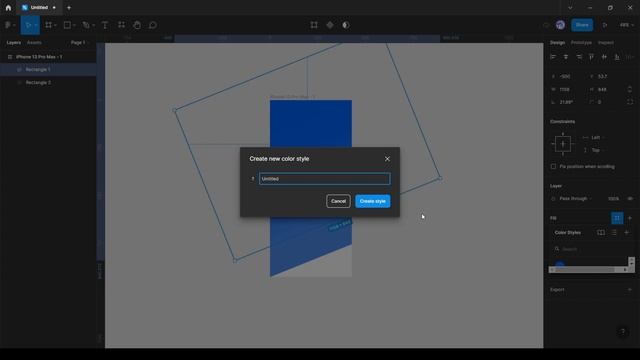Screen dimensions: 640x360
Task: Switch to the Layers tab
Action: click(13, 42)
